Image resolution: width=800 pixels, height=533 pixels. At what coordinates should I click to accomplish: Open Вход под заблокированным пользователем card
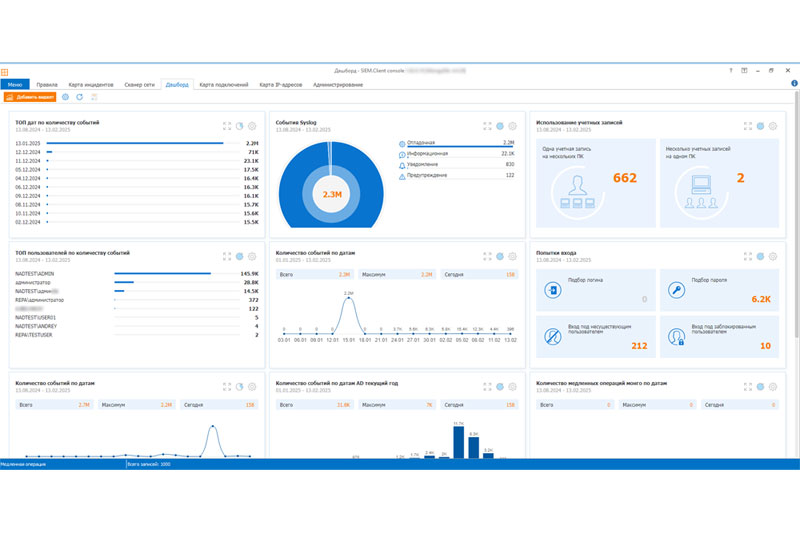[719, 337]
